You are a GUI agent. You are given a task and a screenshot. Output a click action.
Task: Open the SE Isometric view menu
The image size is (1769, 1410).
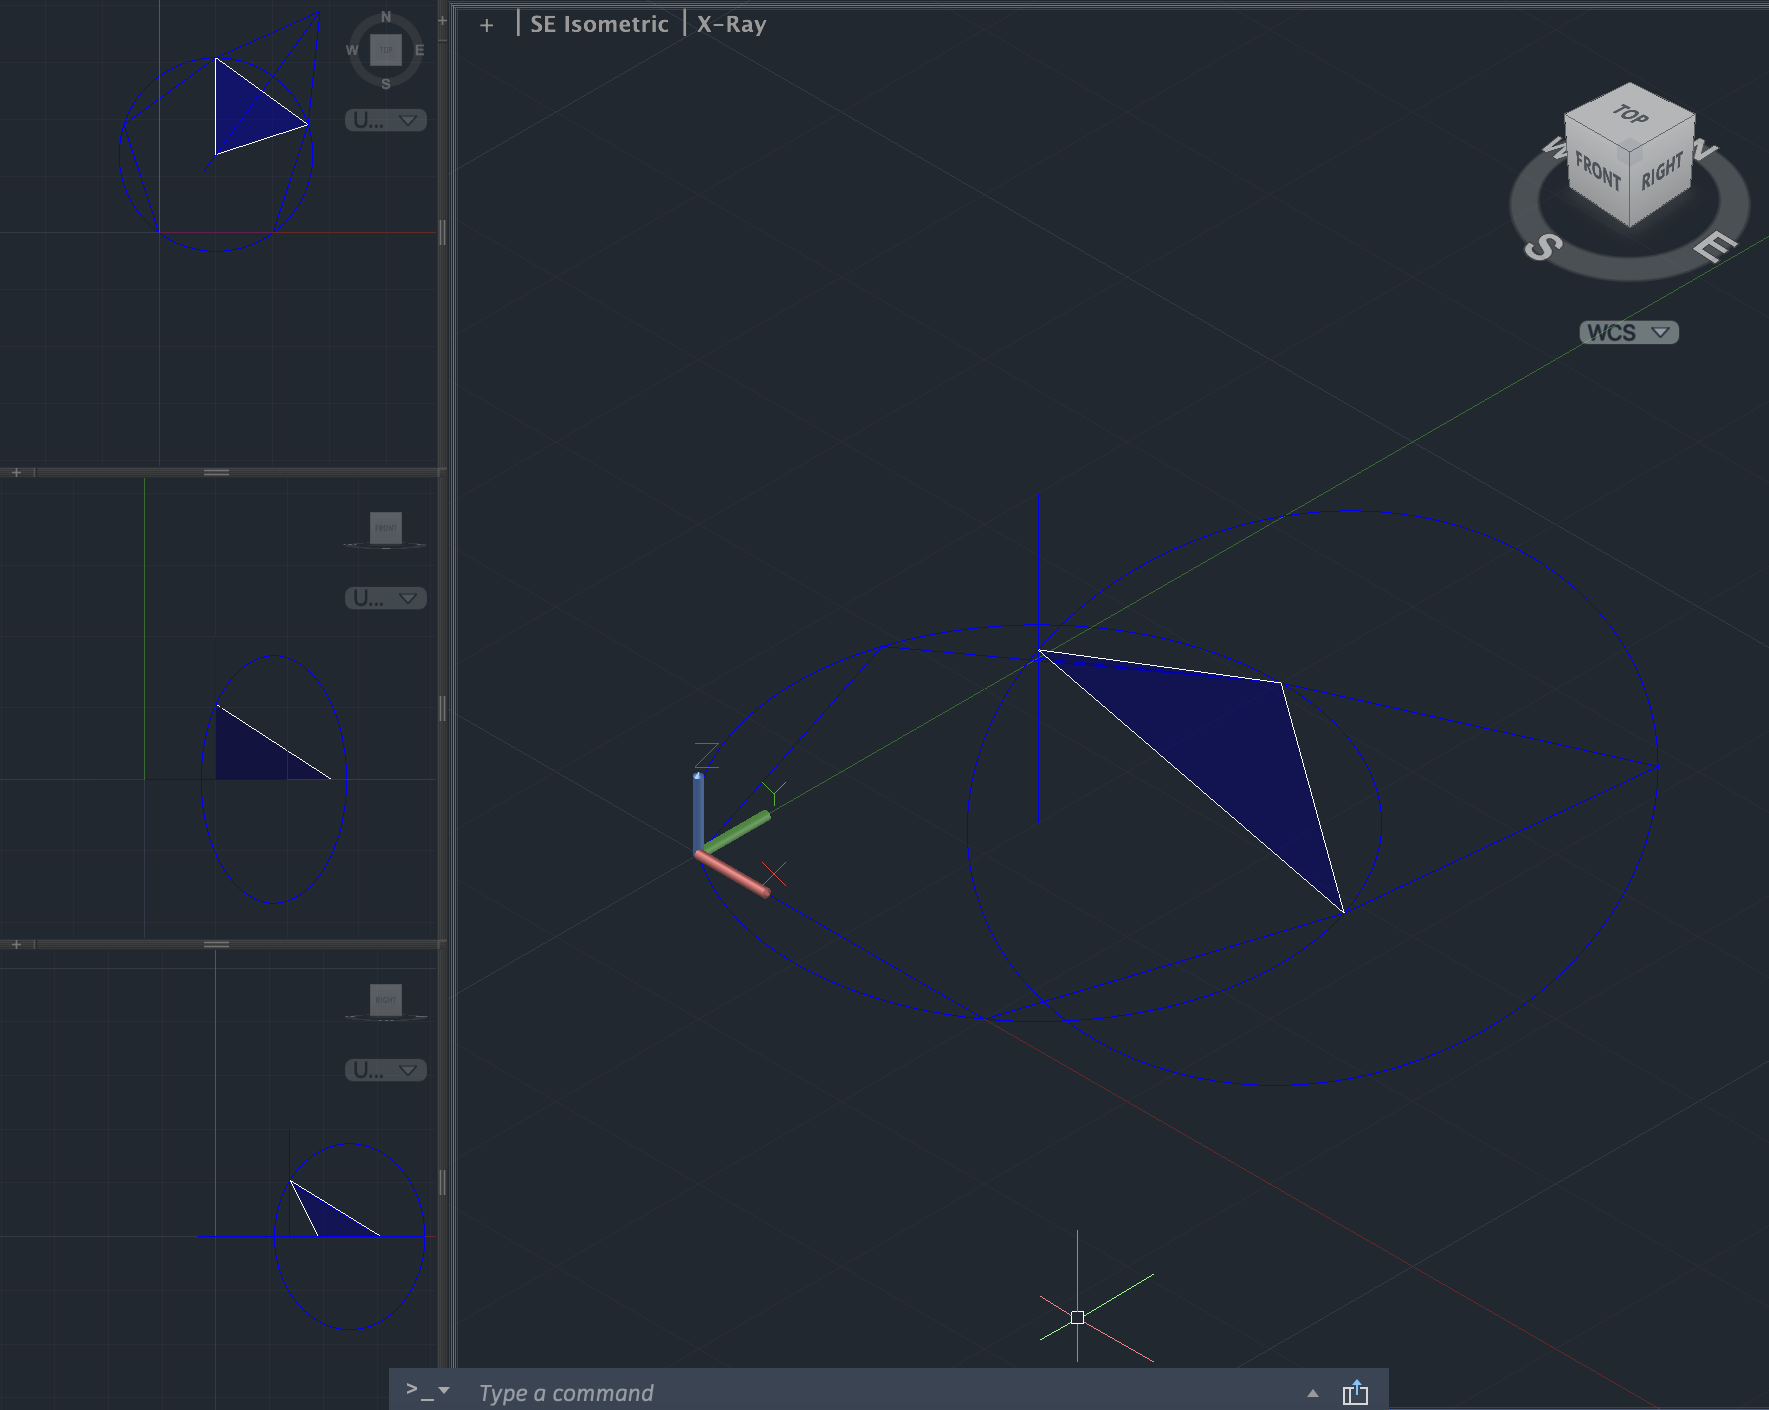point(599,24)
